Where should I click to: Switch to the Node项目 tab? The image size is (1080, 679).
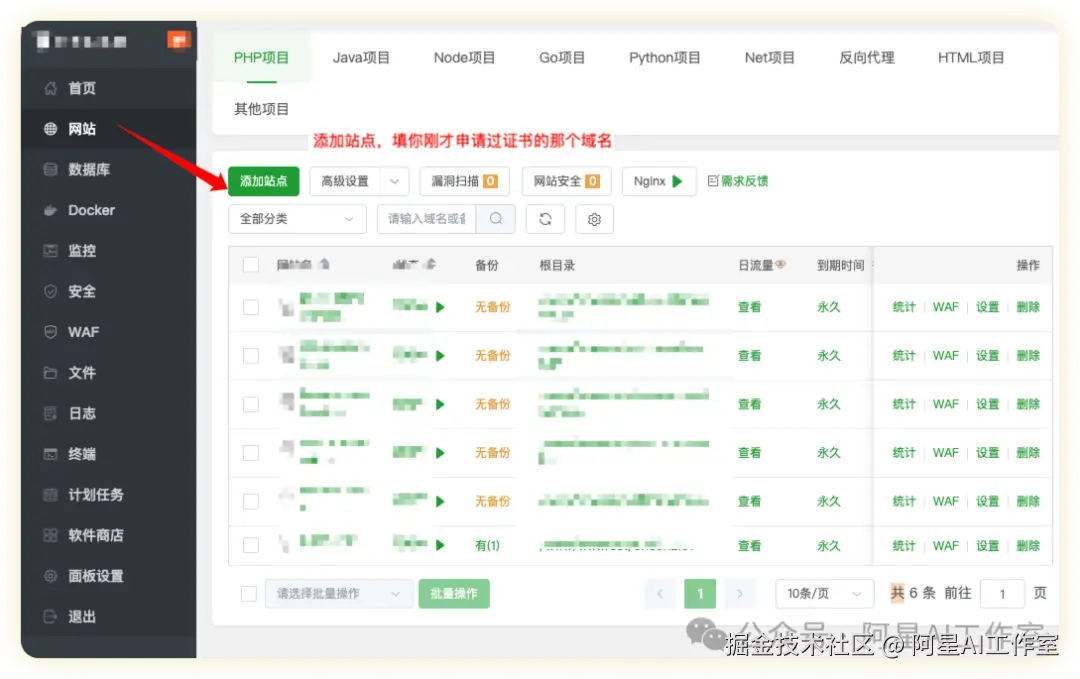465,58
